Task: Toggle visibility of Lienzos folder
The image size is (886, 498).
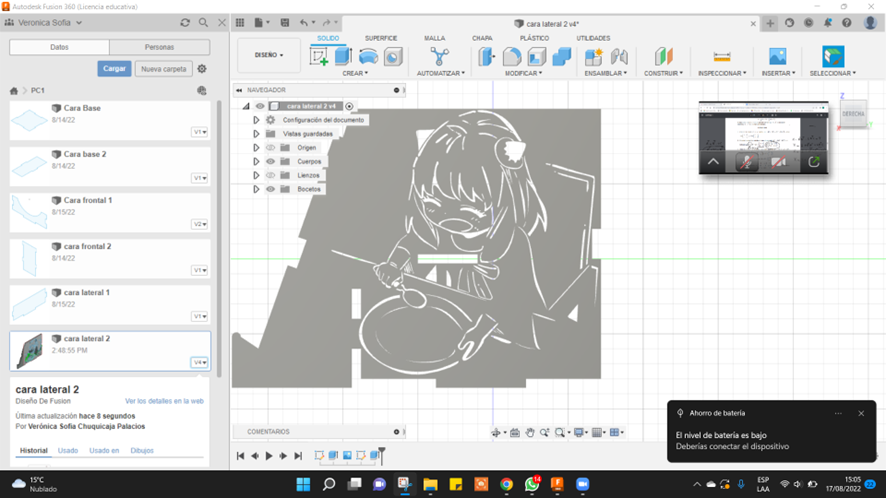Action: click(x=271, y=175)
